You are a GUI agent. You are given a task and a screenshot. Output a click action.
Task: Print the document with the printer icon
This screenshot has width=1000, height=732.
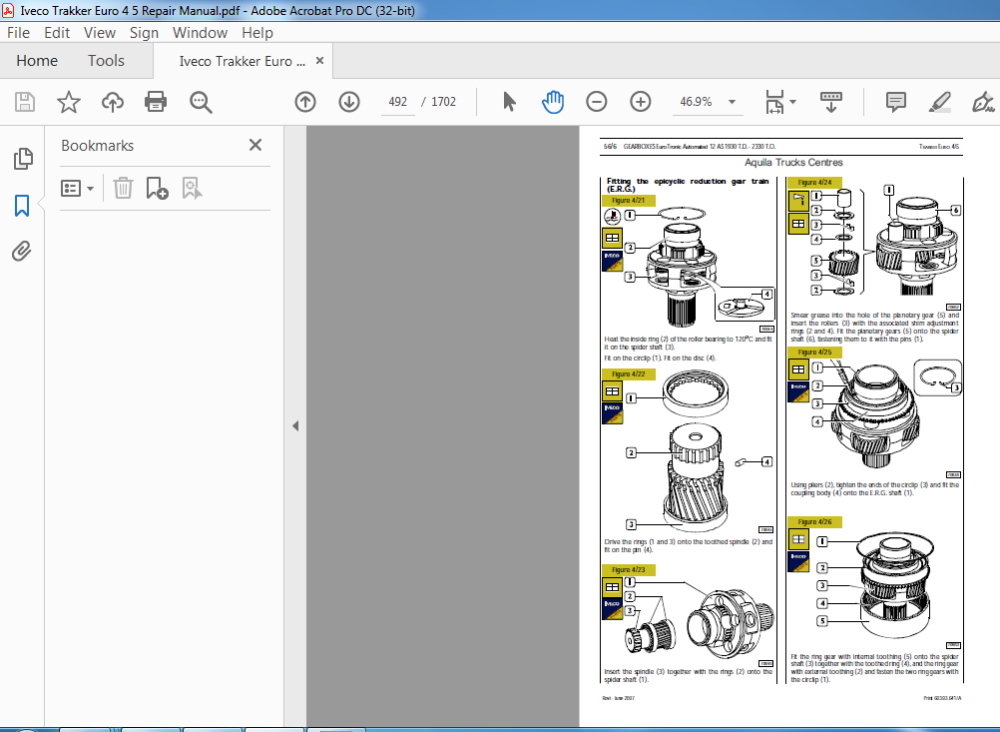[156, 102]
